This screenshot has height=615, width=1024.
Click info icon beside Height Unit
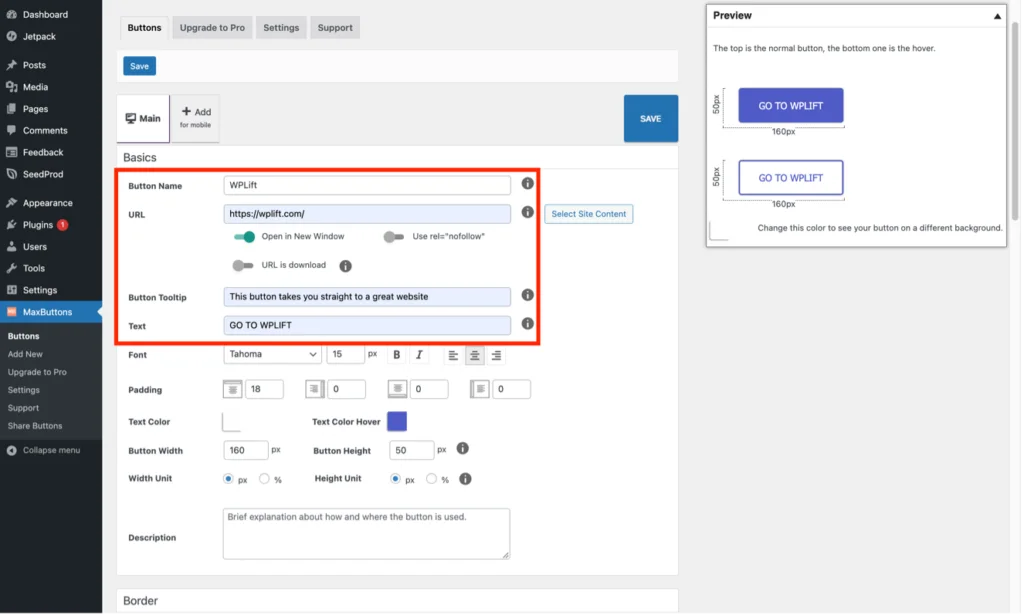tap(466, 480)
